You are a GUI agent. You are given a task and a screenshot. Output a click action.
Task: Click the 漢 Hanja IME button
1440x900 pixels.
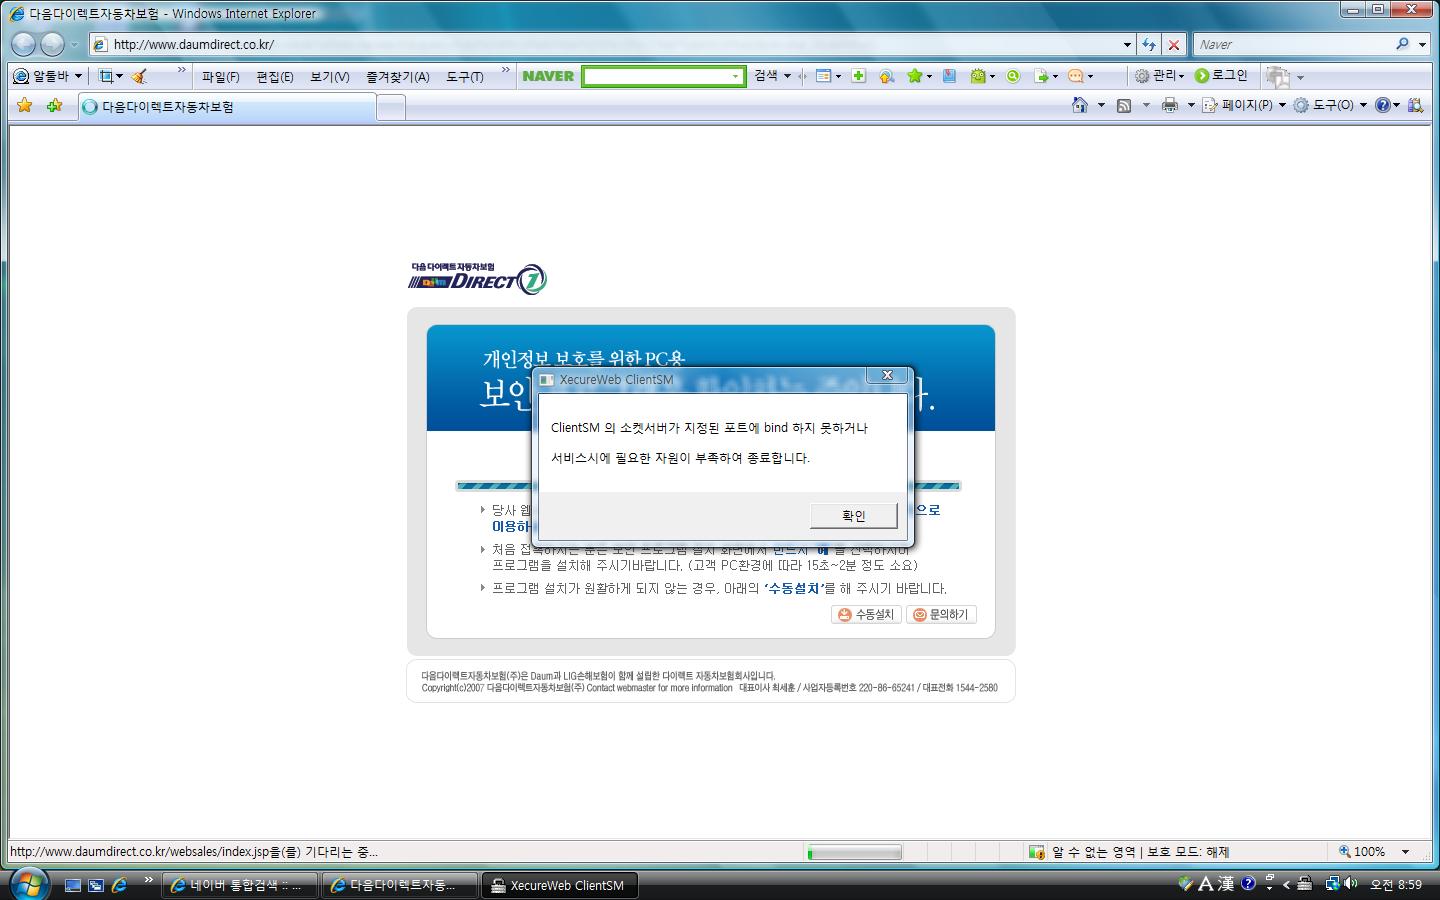pyautogui.click(x=1225, y=884)
